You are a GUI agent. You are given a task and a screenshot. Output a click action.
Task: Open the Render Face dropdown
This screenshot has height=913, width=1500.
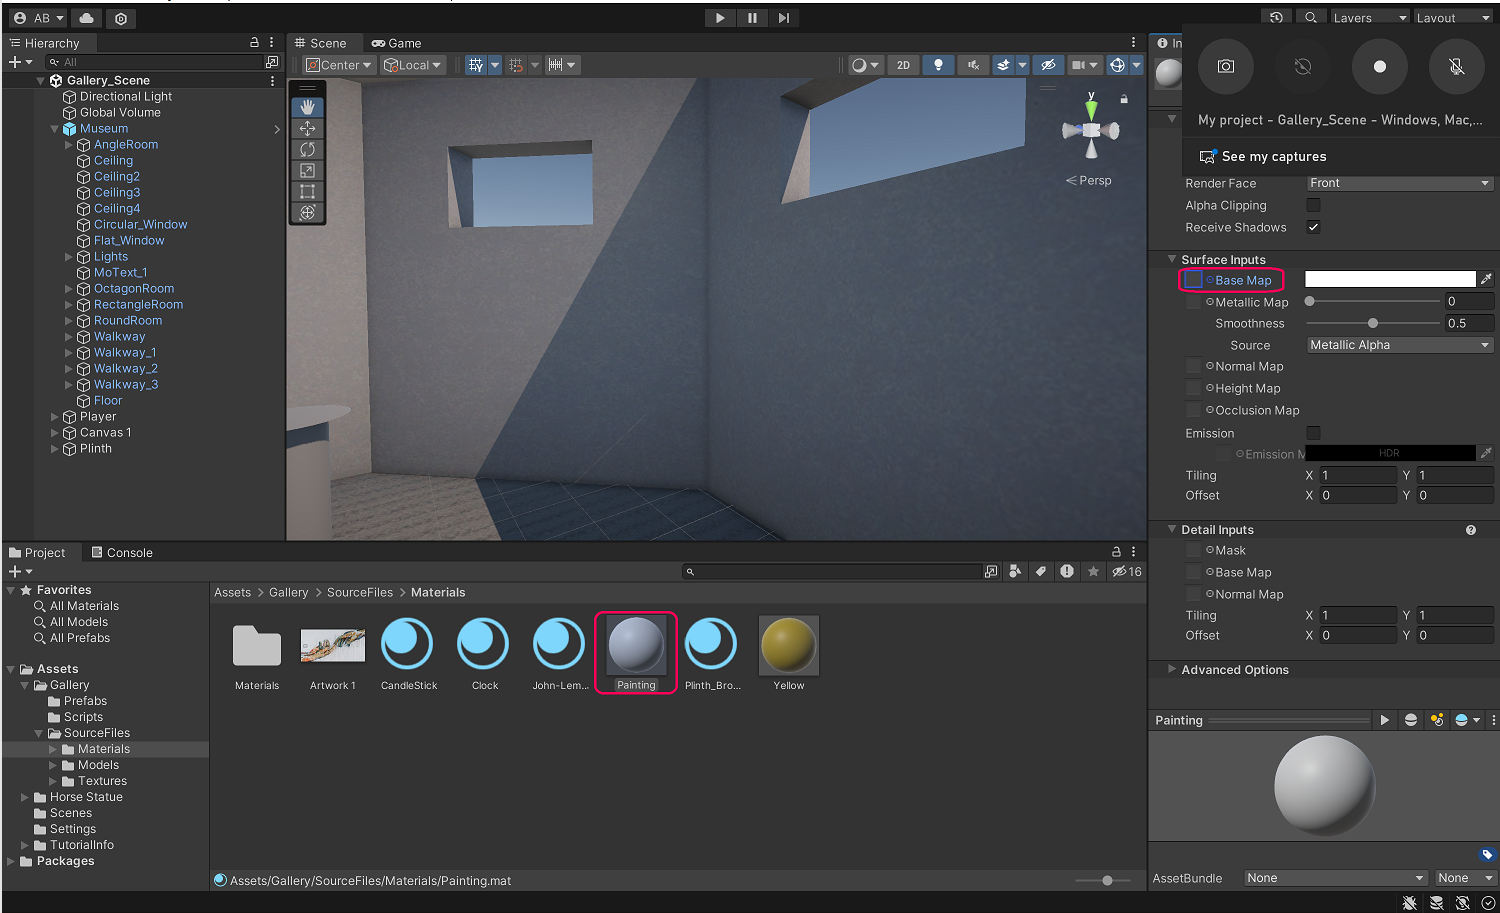[1399, 183]
